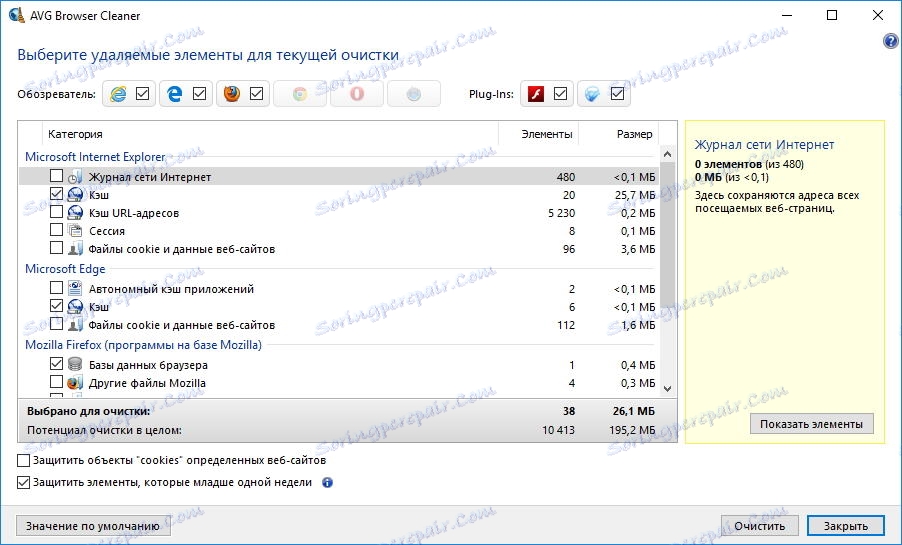Click the Microsoft Edge Кэш row icon
Viewport: 902px width, 545px height.
click(75, 307)
